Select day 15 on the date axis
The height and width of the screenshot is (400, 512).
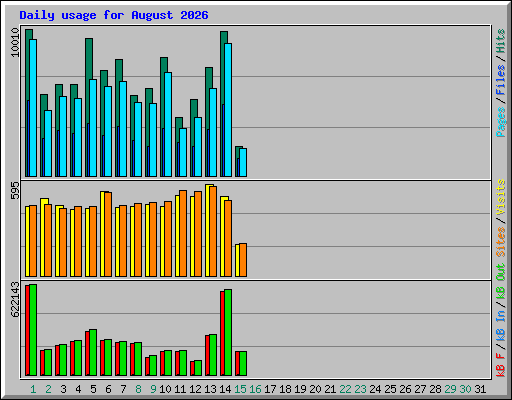pyautogui.click(x=240, y=389)
